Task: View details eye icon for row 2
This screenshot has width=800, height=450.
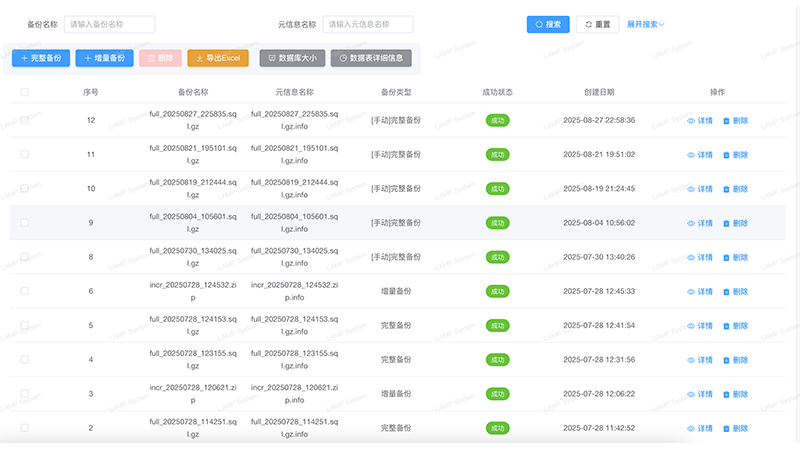Action: tap(691, 429)
